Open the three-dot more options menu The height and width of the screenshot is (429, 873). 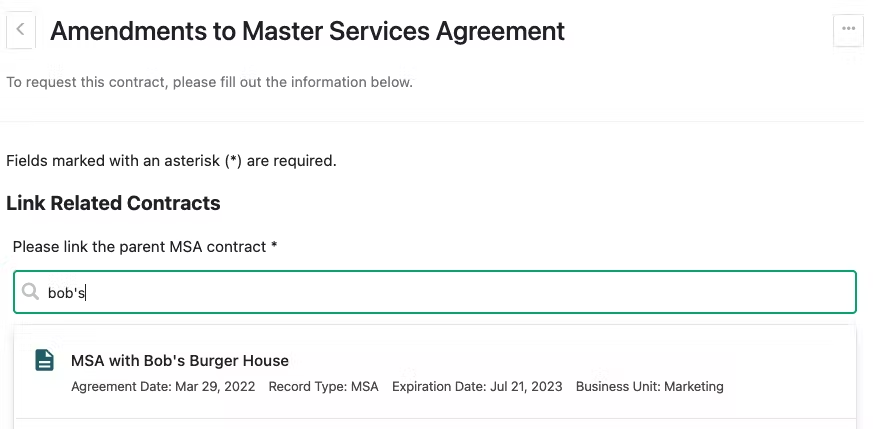(x=848, y=29)
